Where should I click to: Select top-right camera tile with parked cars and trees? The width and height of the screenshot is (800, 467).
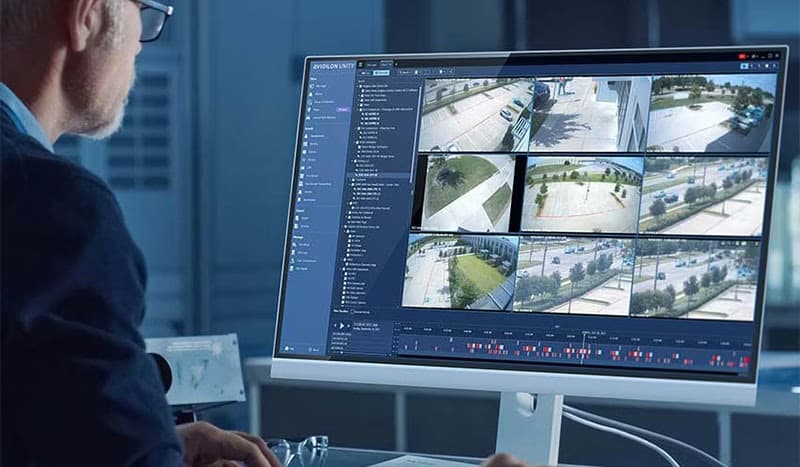pos(712,114)
